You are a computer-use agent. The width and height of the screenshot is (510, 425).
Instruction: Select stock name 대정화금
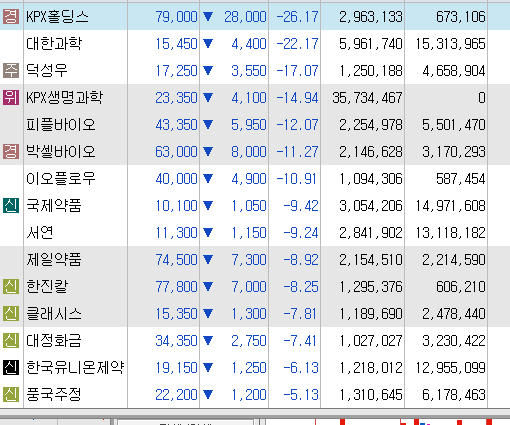[54, 341]
